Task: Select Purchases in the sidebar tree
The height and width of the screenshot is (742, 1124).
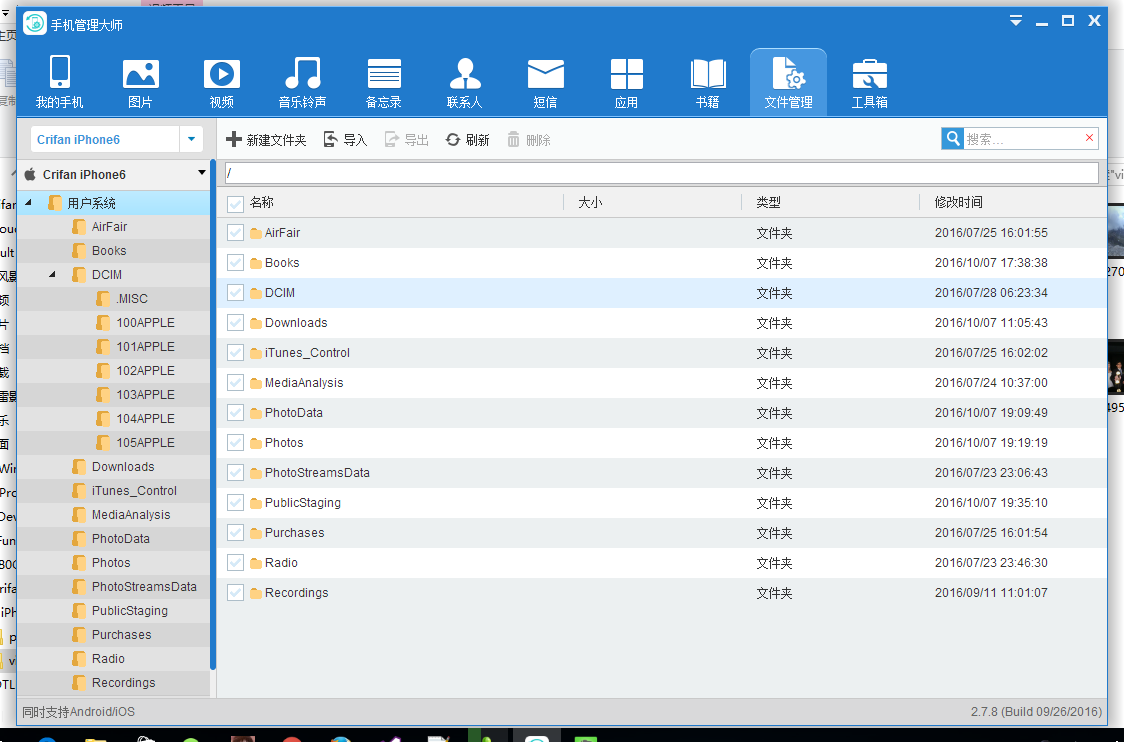Action: pos(121,634)
